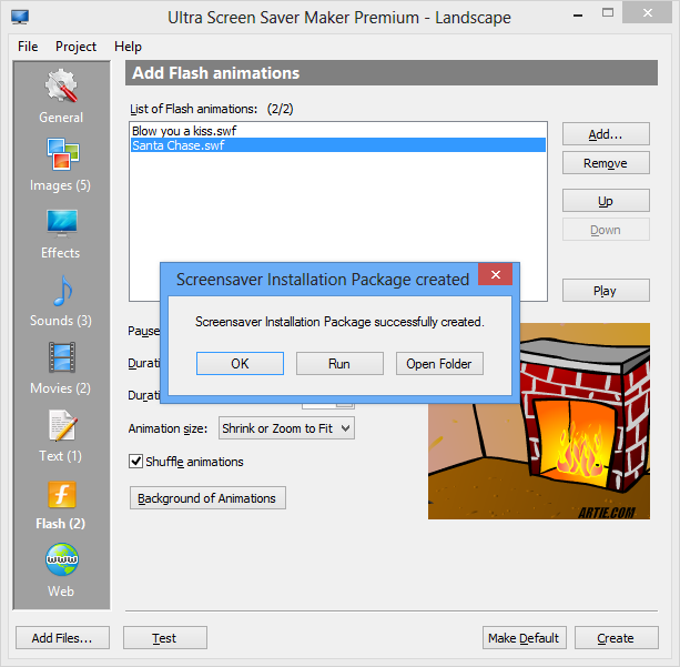
Task: Click the app icon in title bar
Action: pos(20,17)
